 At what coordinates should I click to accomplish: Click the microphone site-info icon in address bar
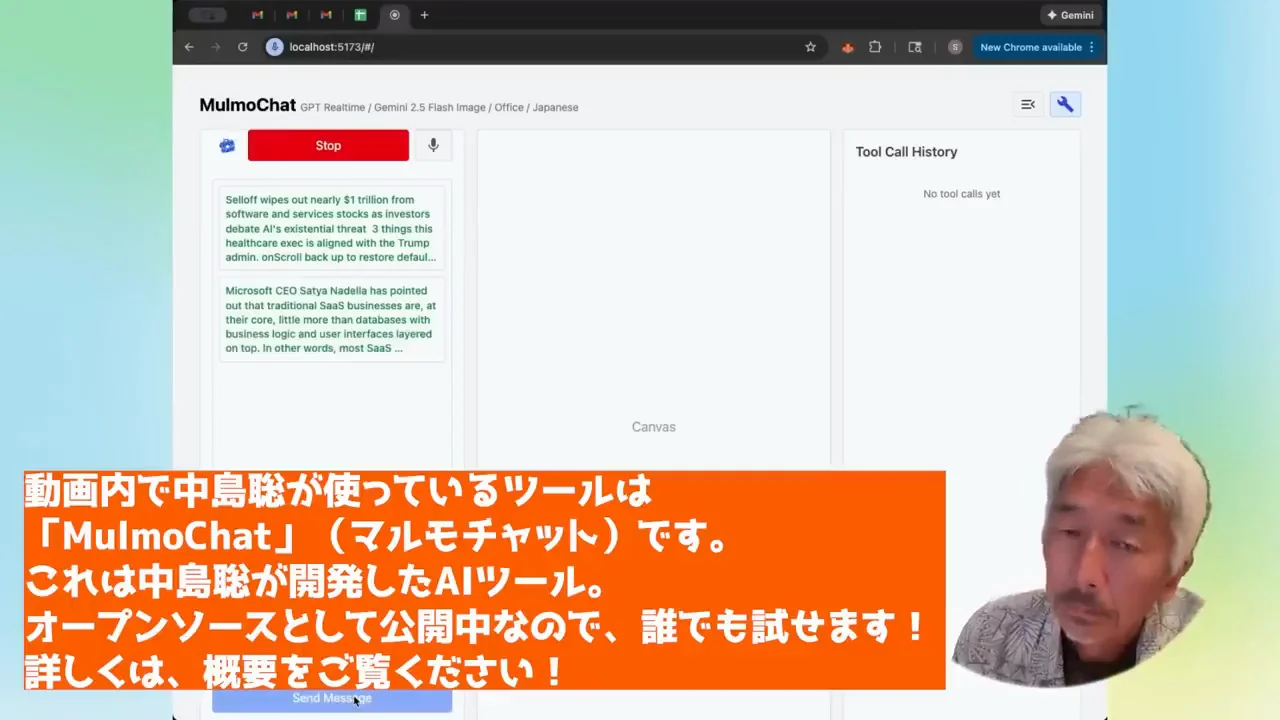click(275, 47)
